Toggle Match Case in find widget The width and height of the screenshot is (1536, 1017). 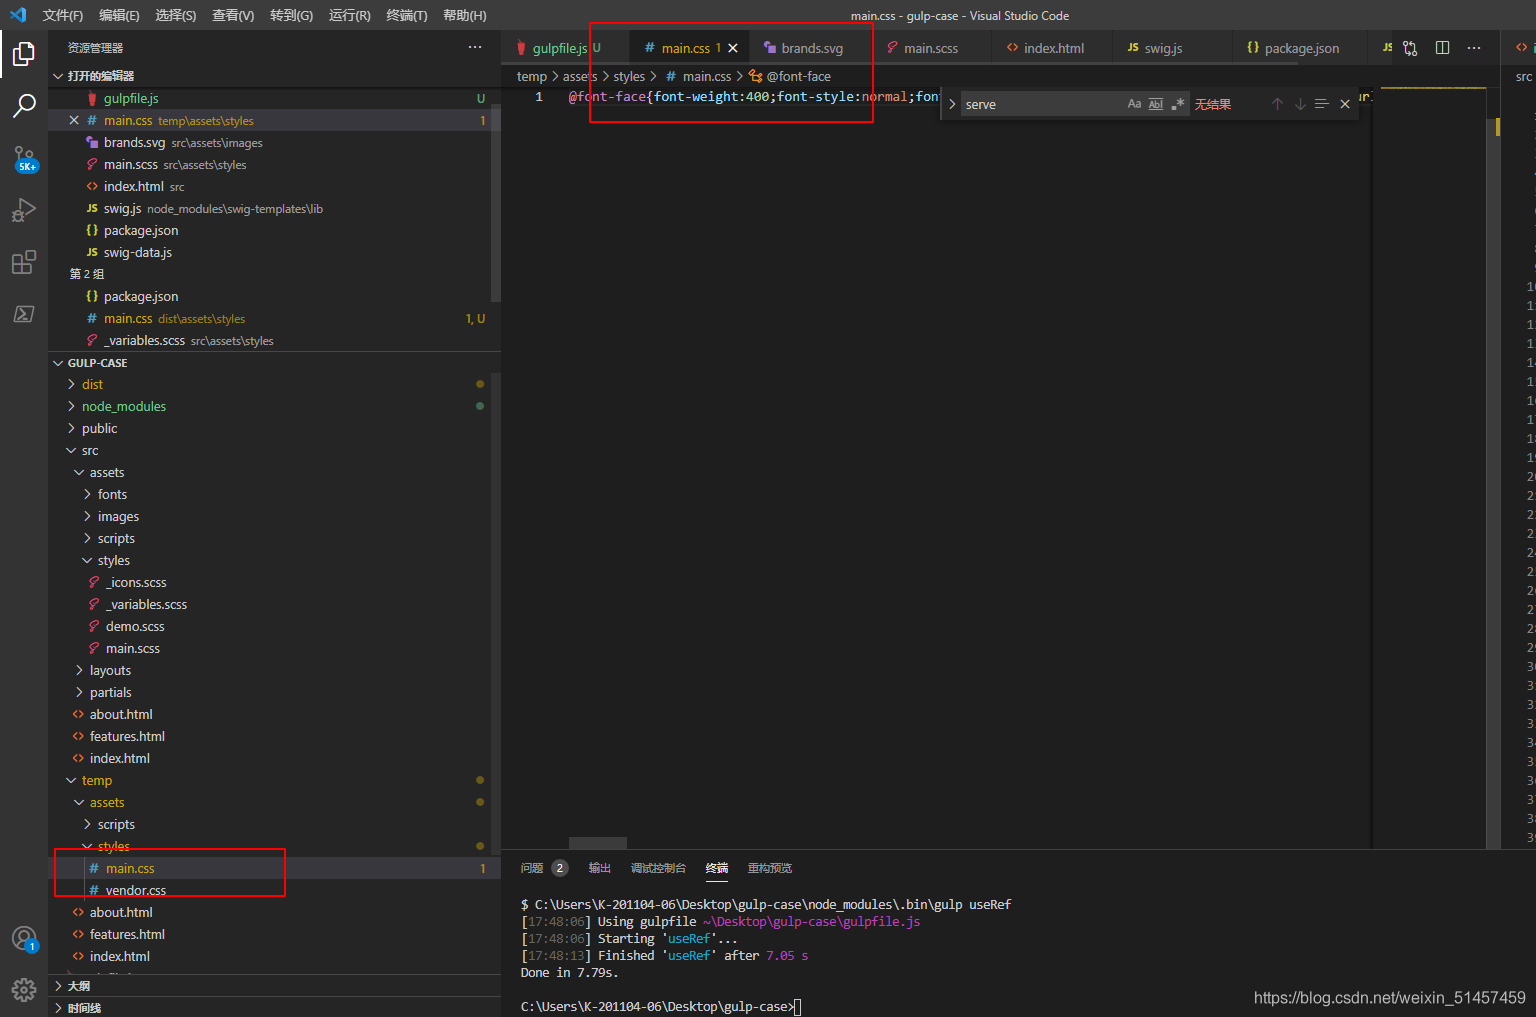(1134, 104)
